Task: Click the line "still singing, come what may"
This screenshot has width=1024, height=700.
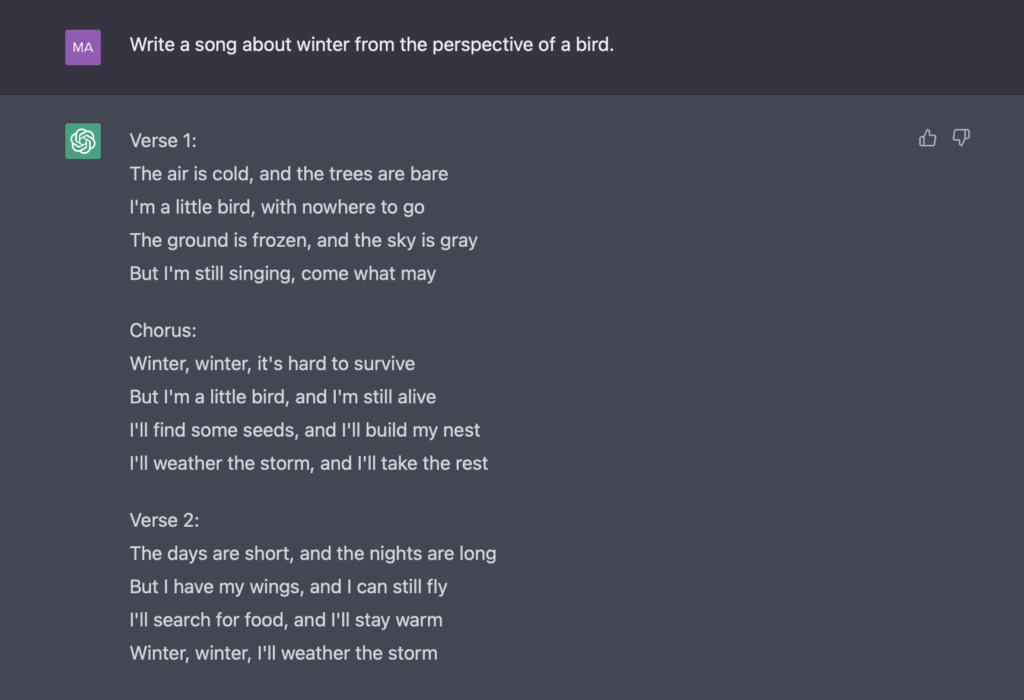Action: pos(282,273)
